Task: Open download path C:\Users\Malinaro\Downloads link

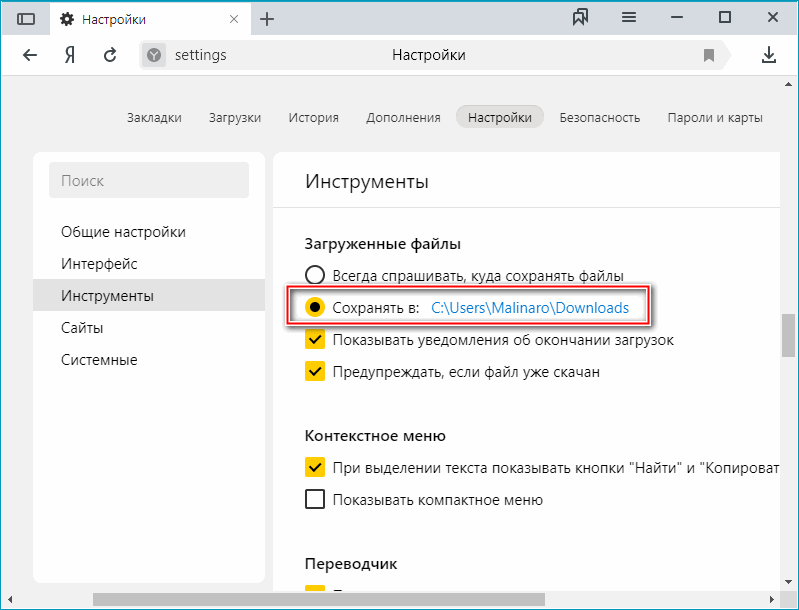Action: pos(530,308)
